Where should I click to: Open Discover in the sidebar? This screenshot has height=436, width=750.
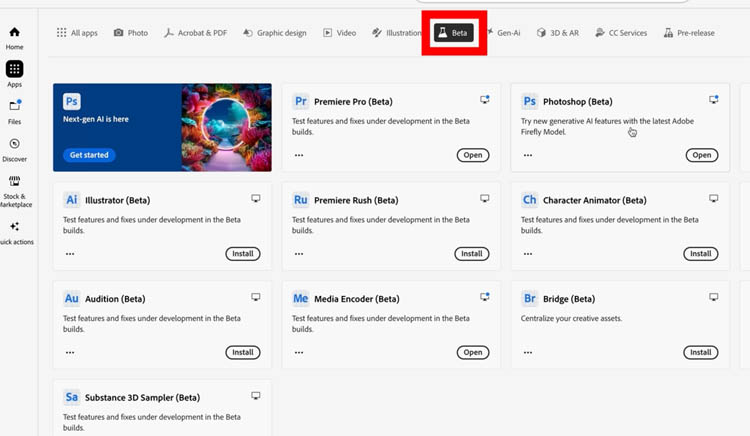(x=14, y=150)
